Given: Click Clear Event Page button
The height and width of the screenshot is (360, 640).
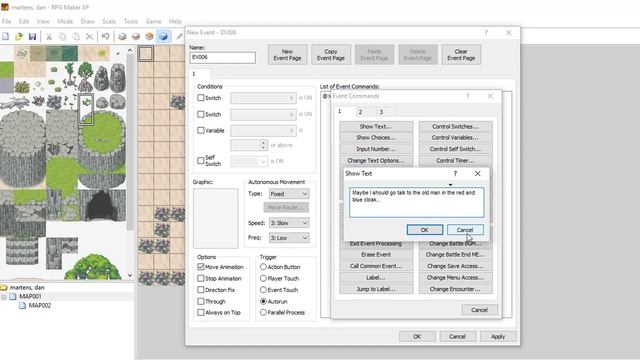Looking at the screenshot, I should pyautogui.click(x=461, y=55).
